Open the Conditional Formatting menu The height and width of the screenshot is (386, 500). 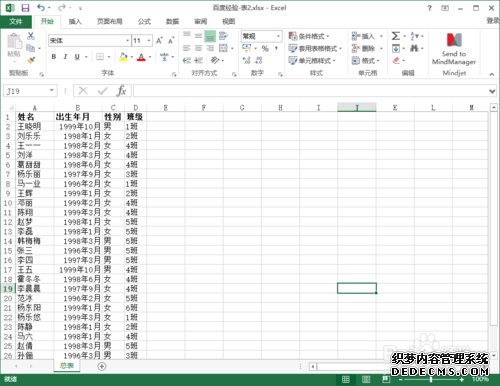309,36
